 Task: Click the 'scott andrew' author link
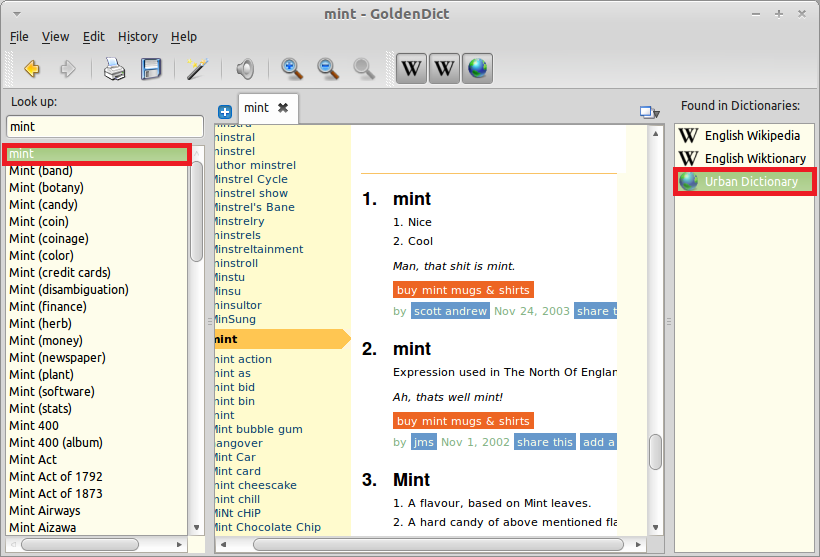[450, 311]
